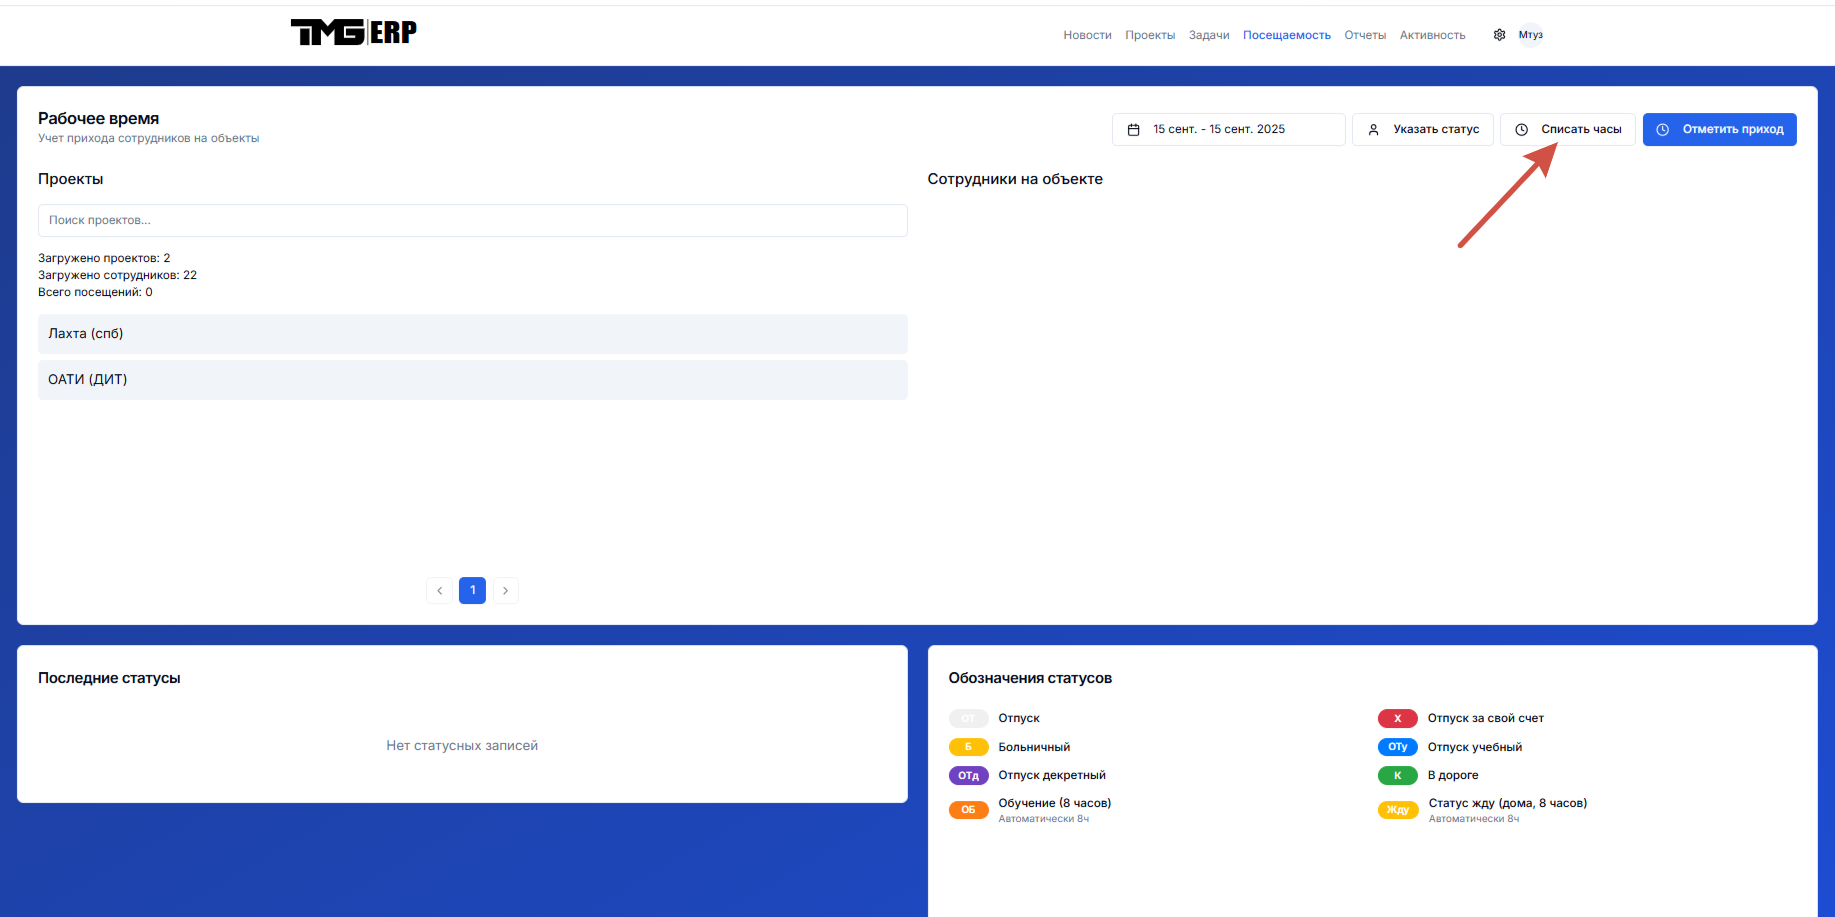The height and width of the screenshot is (917, 1835).
Task: Click the green К on-the-road badge
Action: pyautogui.click(x=1397, y=776)
